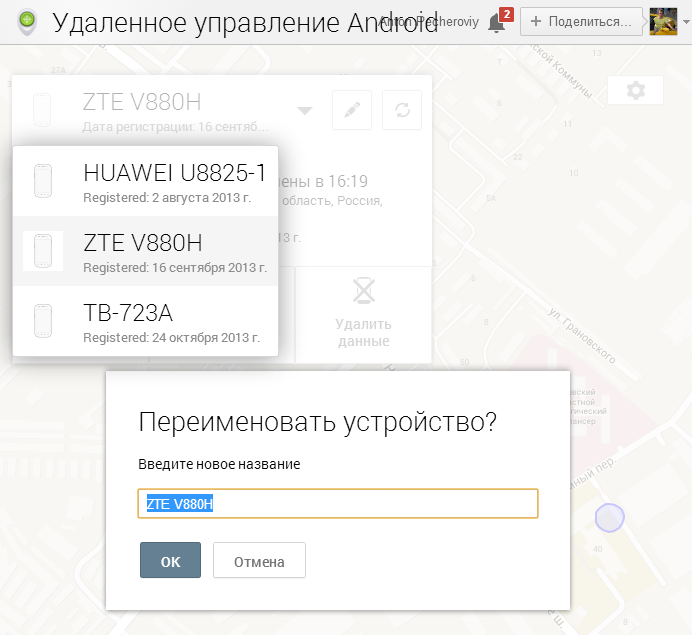This screenshot has height=635, width=692.
Task: Click the Android Device Manager logo icon
Action: pyautogui.click(x=27, y=23)
